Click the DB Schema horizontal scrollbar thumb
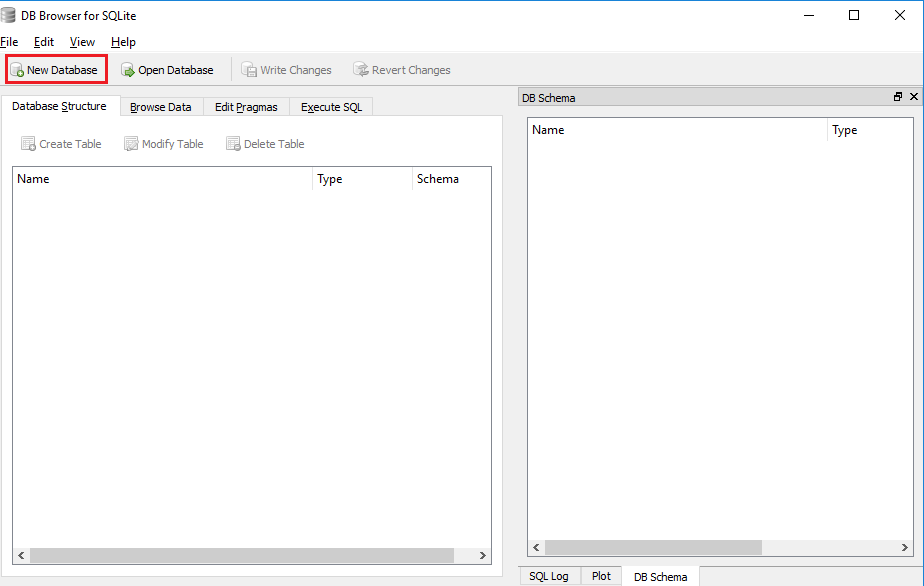Image resolution: width=924 pixels, height=586 pixels. (654, 548)
